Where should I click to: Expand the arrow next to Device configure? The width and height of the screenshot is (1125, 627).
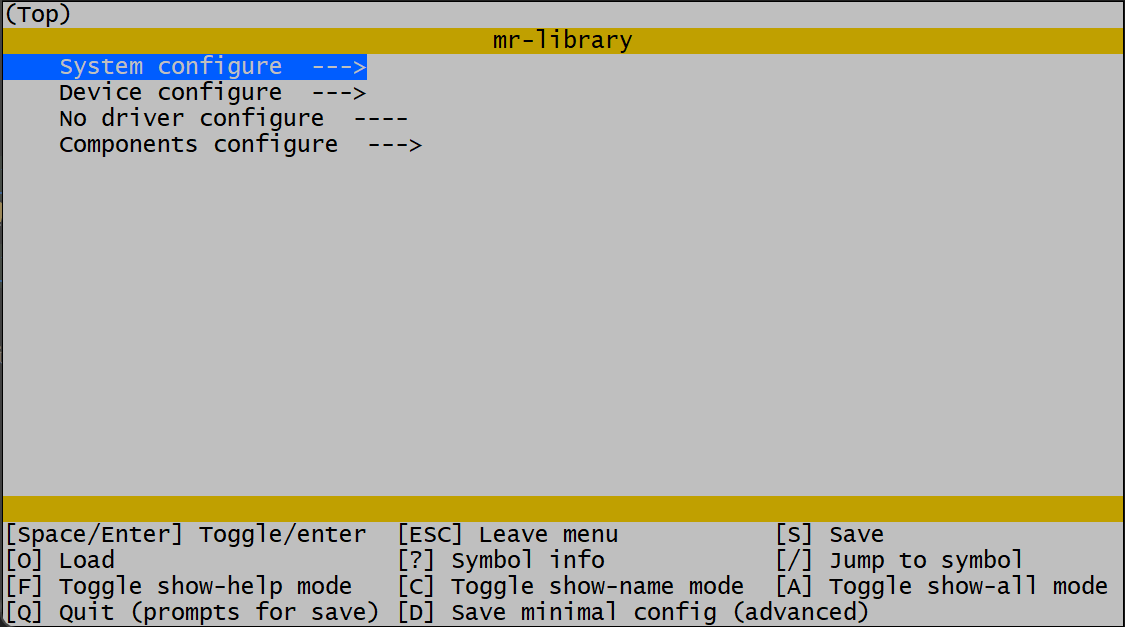click(x=339, y=93)
